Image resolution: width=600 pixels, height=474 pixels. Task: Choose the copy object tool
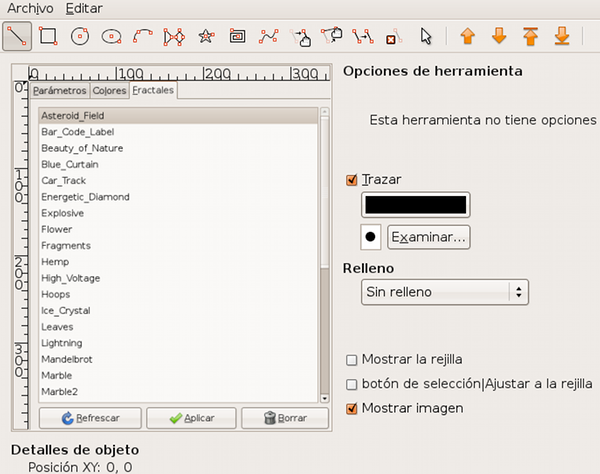tap(363, 36)
